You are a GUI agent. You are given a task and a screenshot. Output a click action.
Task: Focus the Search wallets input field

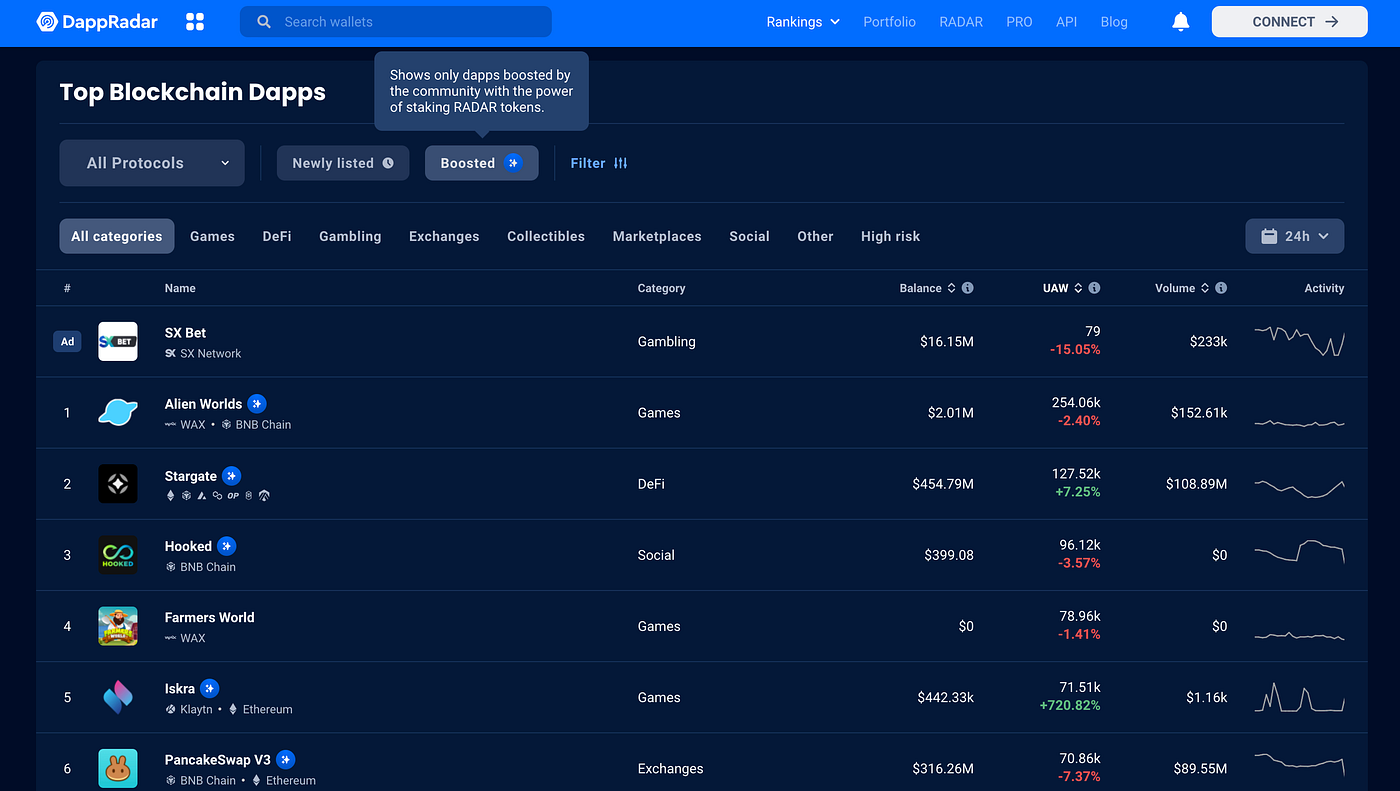[x=396, y=21]
